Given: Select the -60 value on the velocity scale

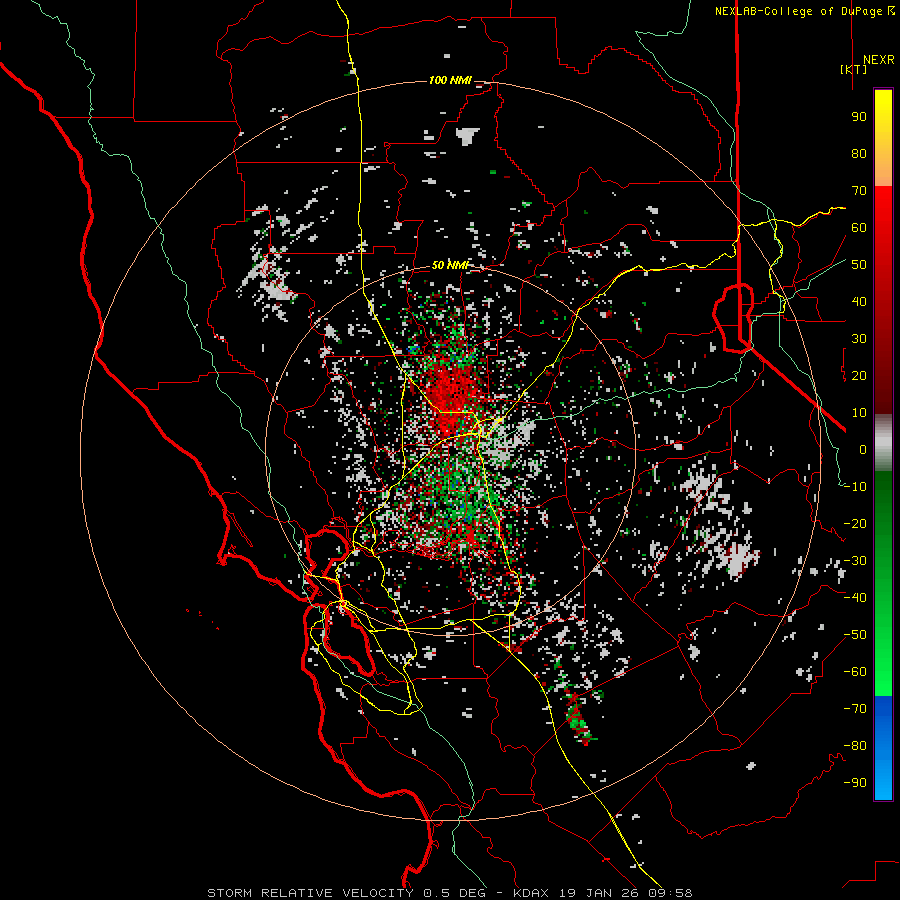Looking at the screenshot, I should pos(855,672).
